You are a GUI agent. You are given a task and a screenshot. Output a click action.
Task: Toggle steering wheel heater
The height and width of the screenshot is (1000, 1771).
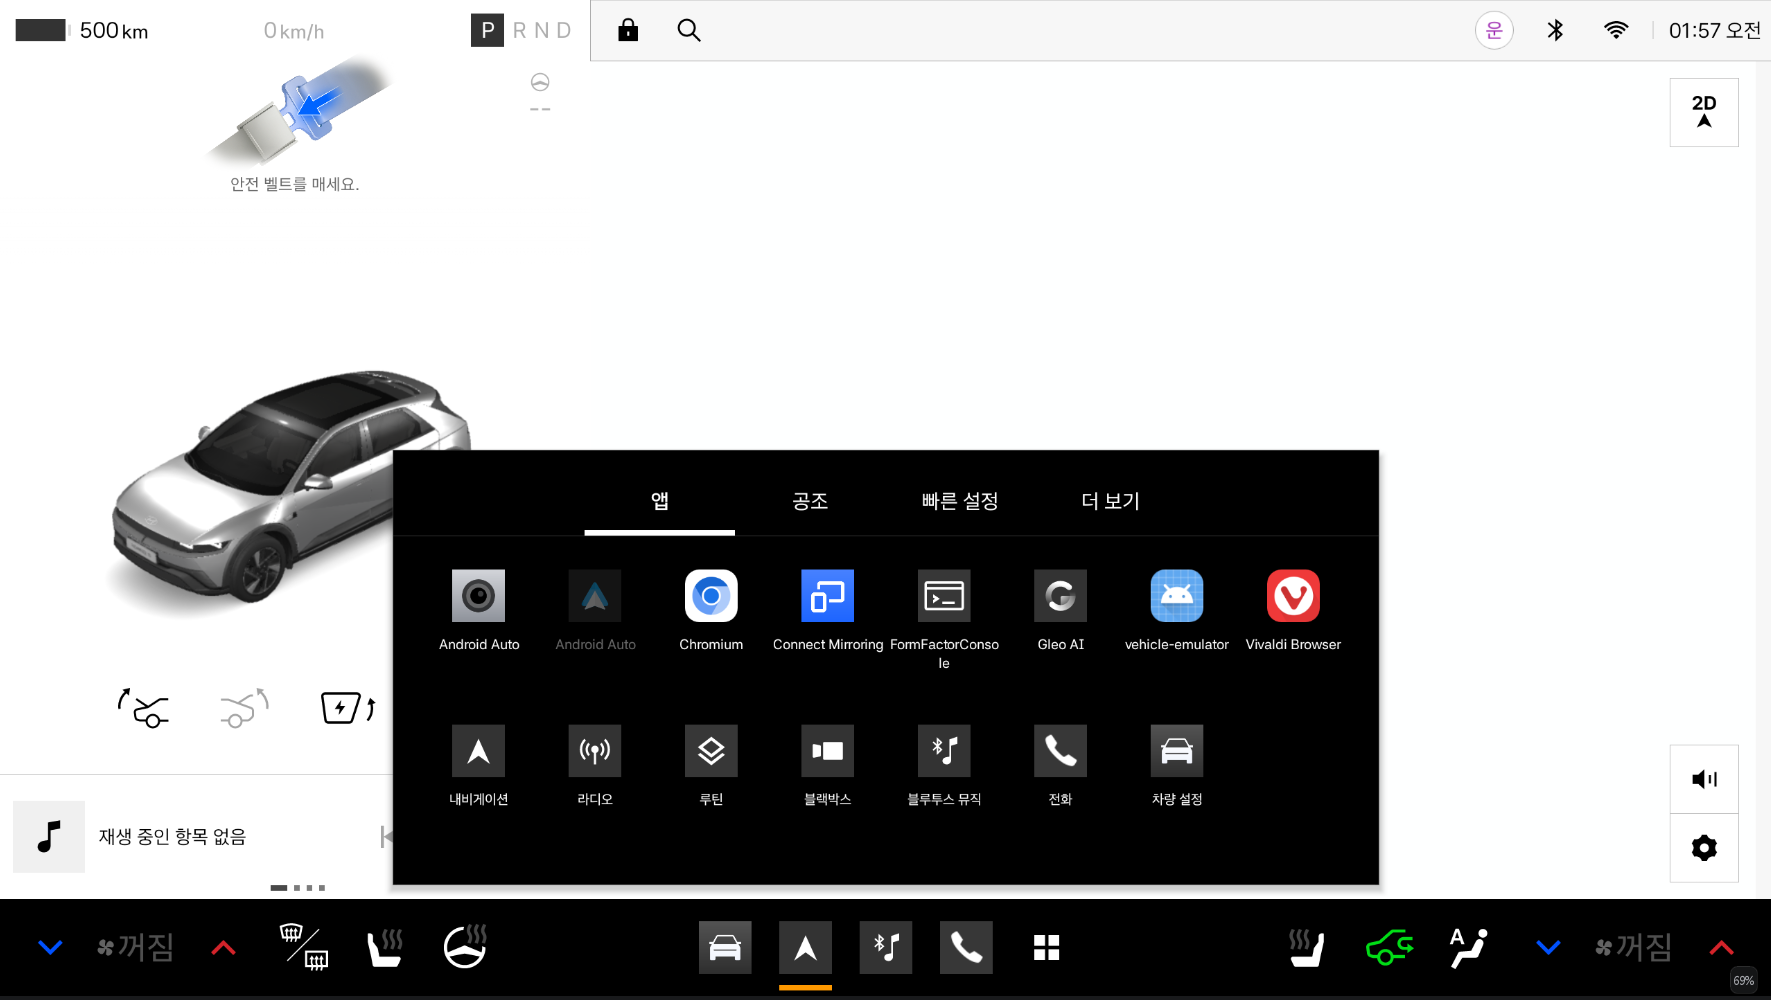(465, 947)
